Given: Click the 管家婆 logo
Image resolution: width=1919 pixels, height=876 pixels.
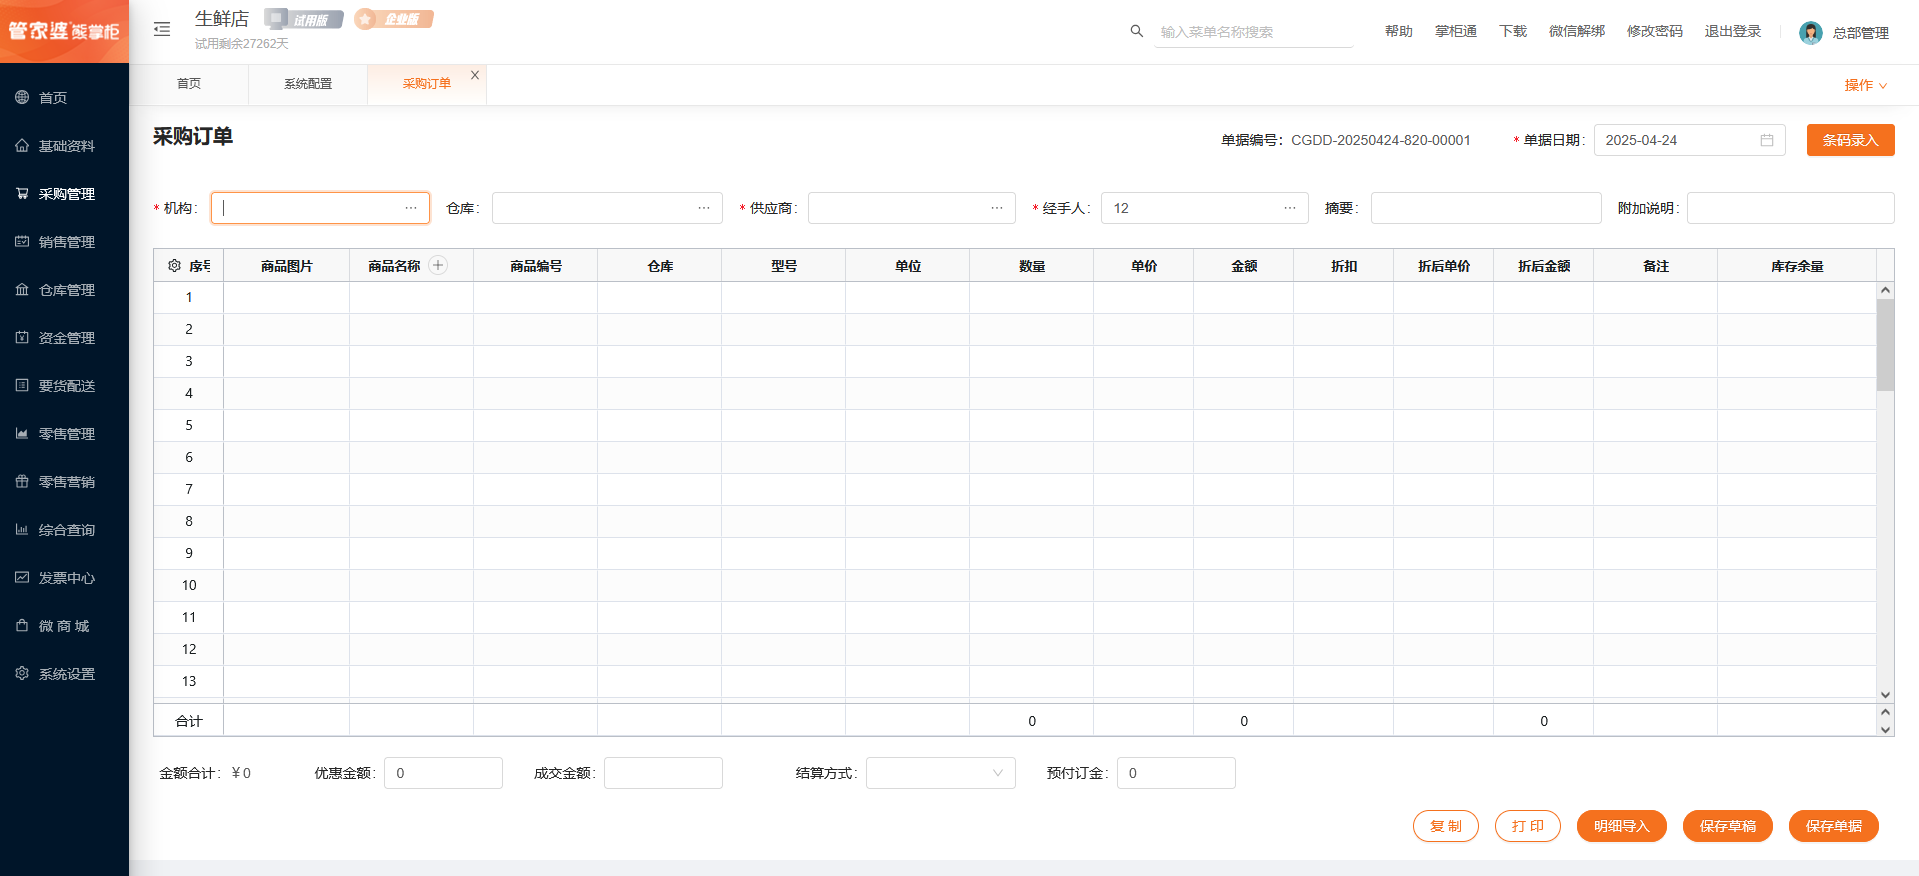Looking at the screenshot, I should (64, 31).
